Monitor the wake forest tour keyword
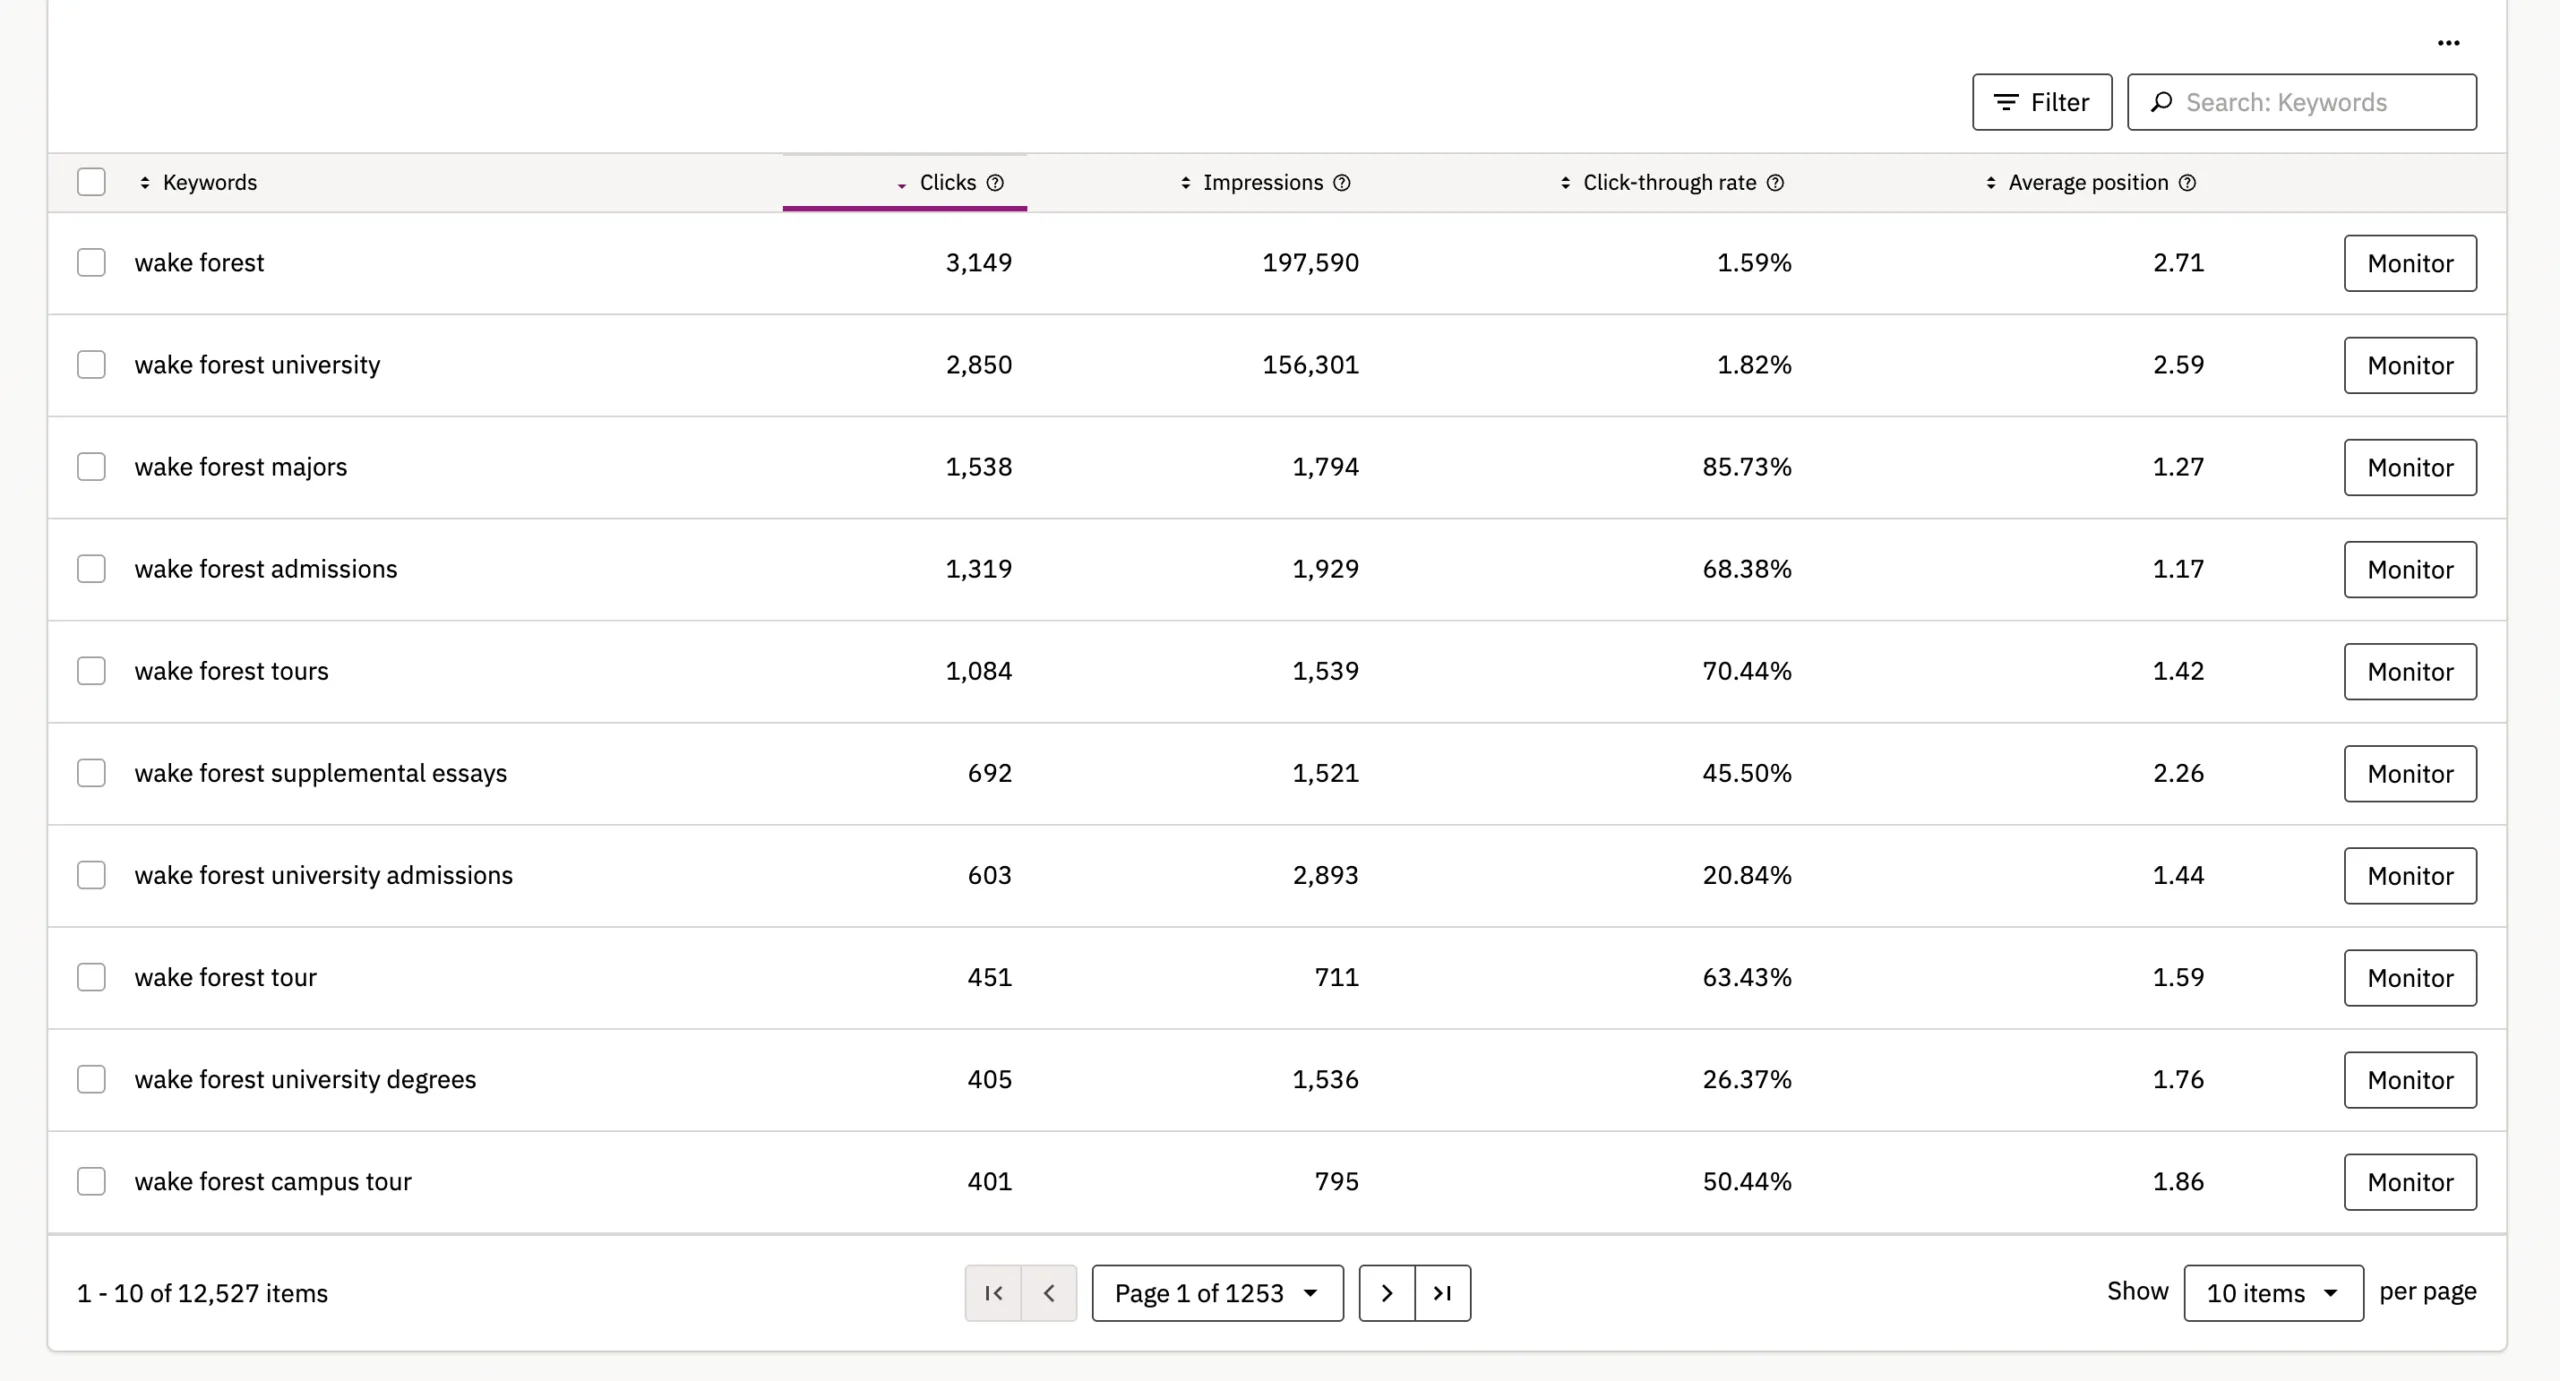Viewport: 2560px width, 1381px height. click(2410, 977)
